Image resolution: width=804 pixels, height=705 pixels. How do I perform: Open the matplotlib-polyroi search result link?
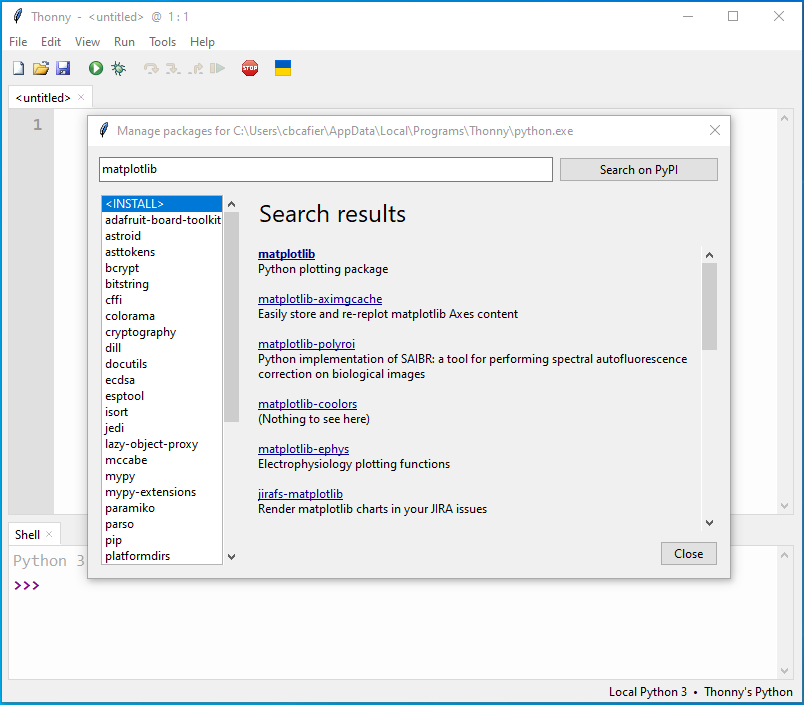[306, 344]
